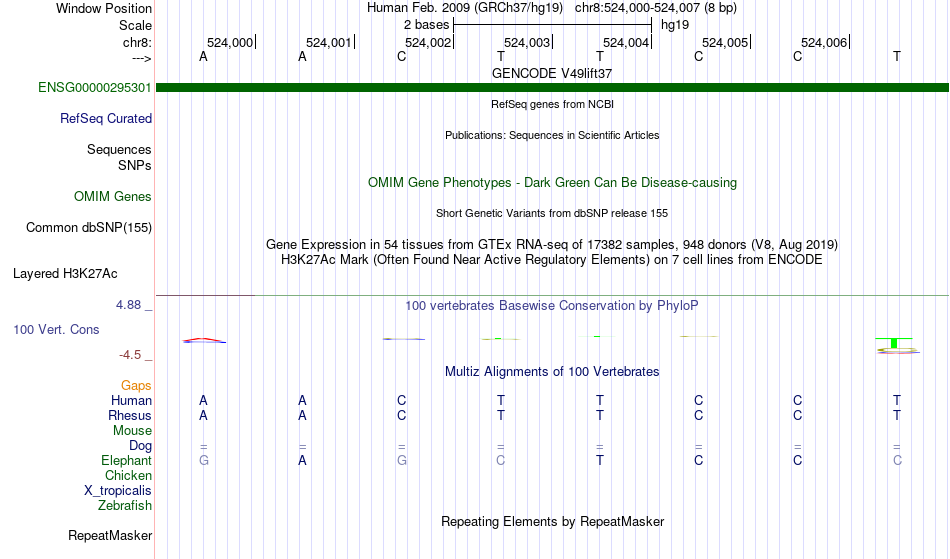Click Multiz Alignments of 100 Vertebrates title
The image size is (950, 559).
pyautogui.click(x=552, y=372)
